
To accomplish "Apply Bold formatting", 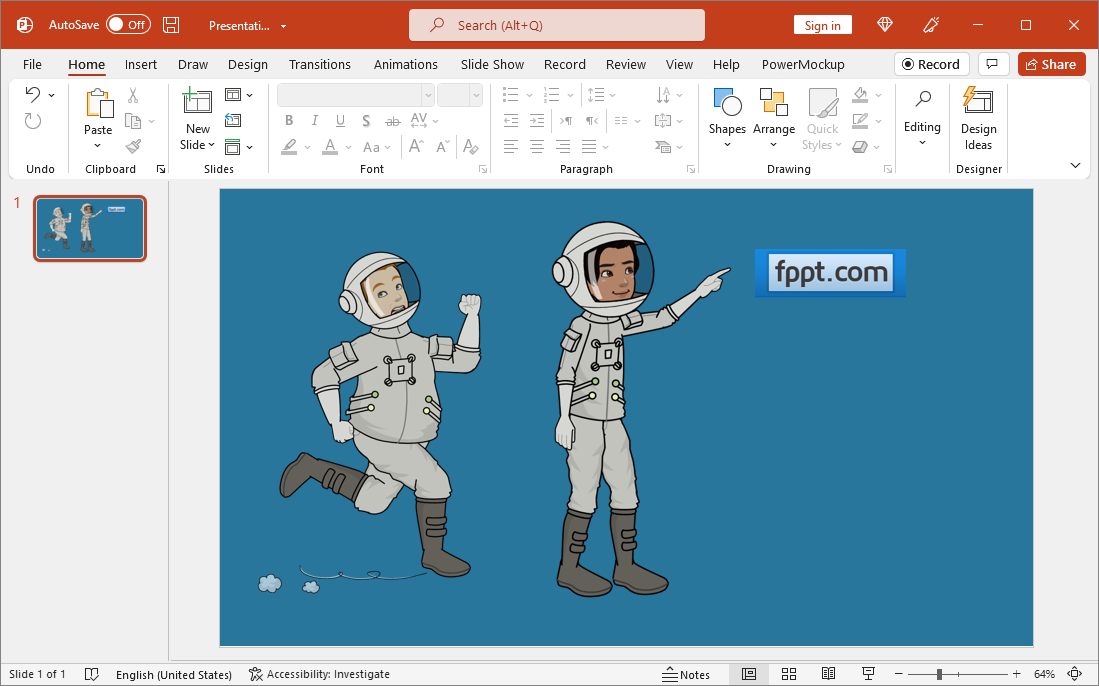I will click(x=289, y=121).
